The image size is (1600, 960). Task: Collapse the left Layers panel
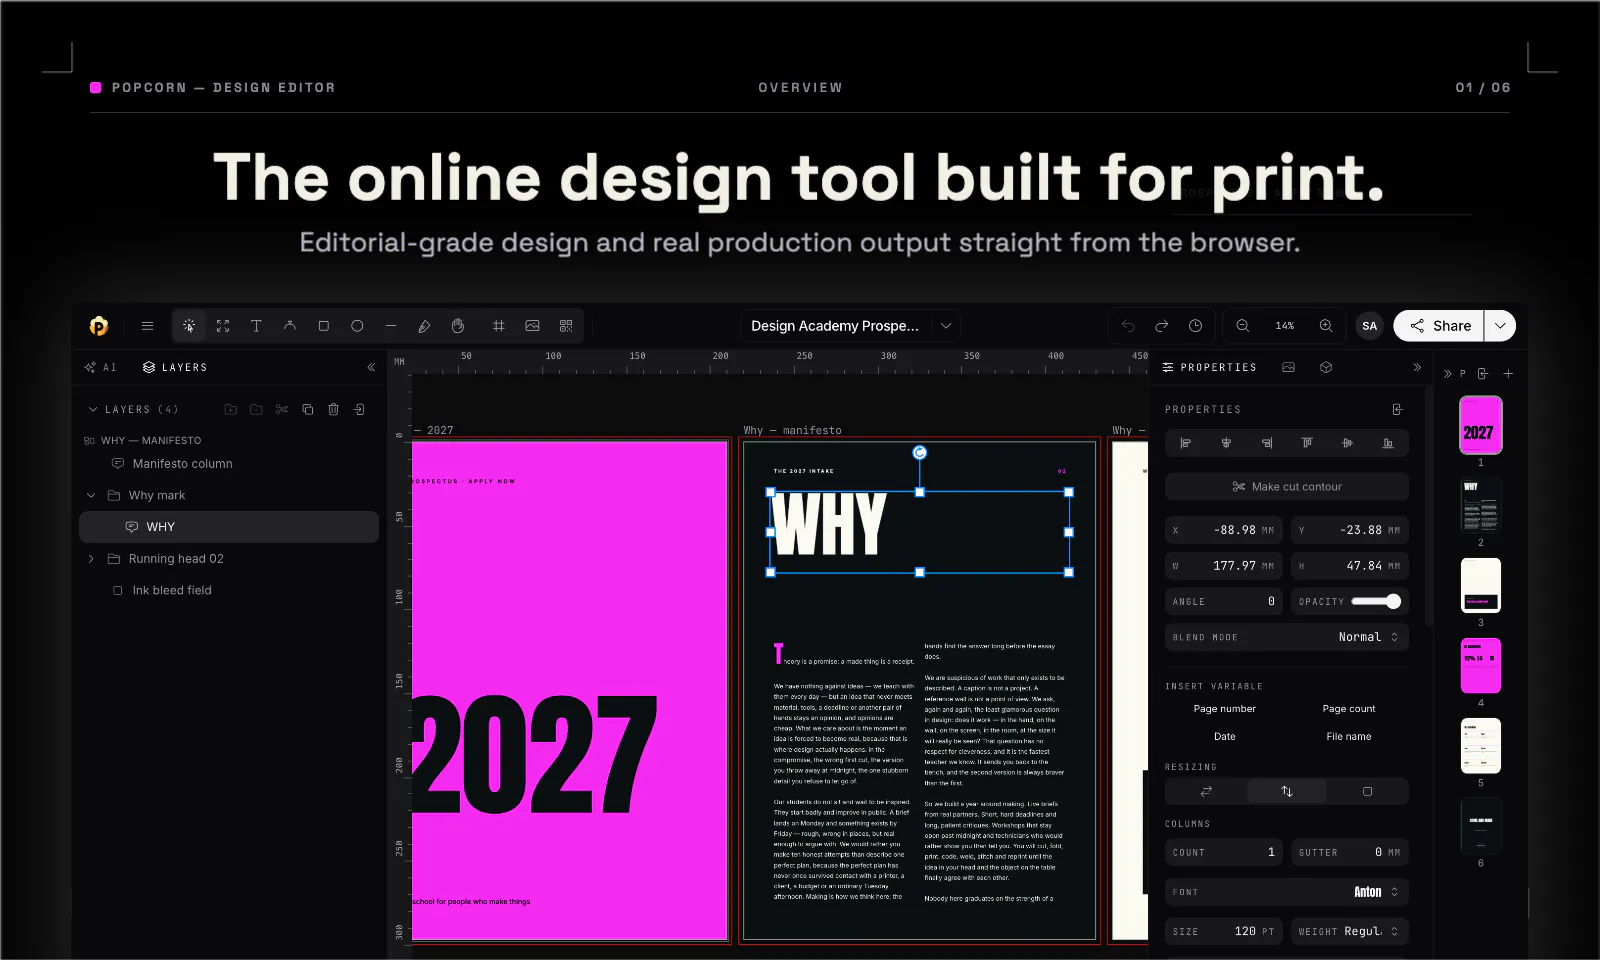(371, 367)
